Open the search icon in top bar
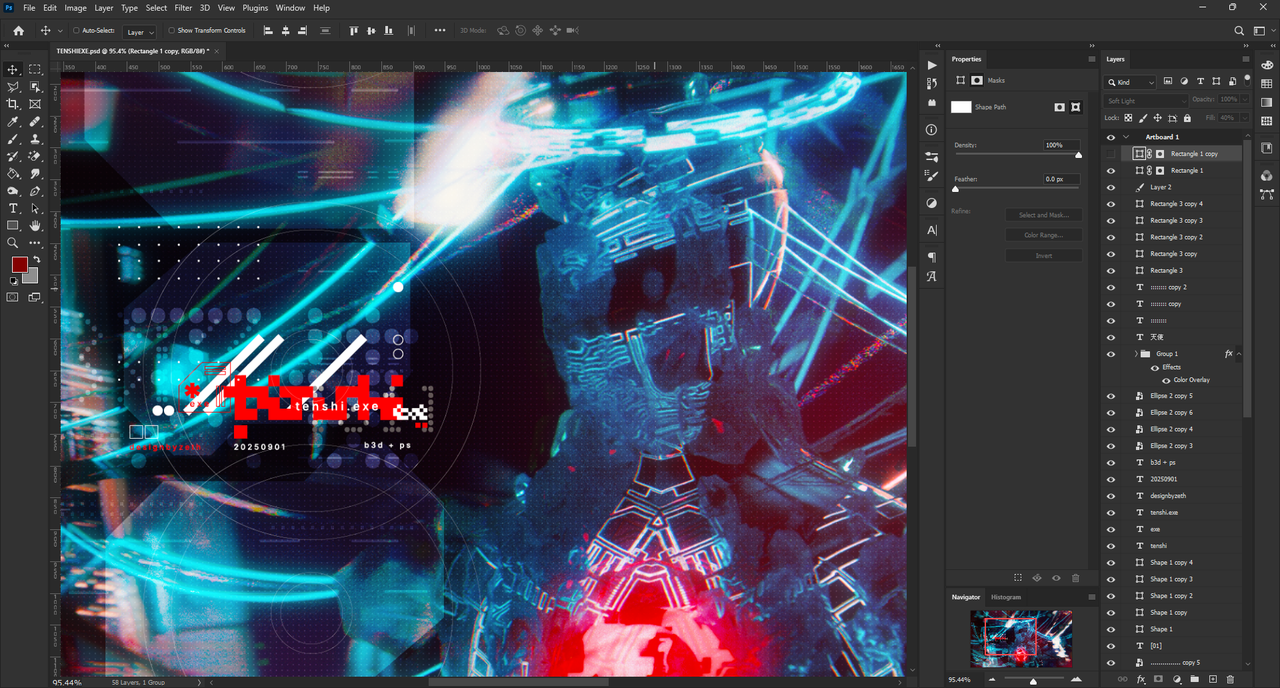 [x=1239, y=31]
